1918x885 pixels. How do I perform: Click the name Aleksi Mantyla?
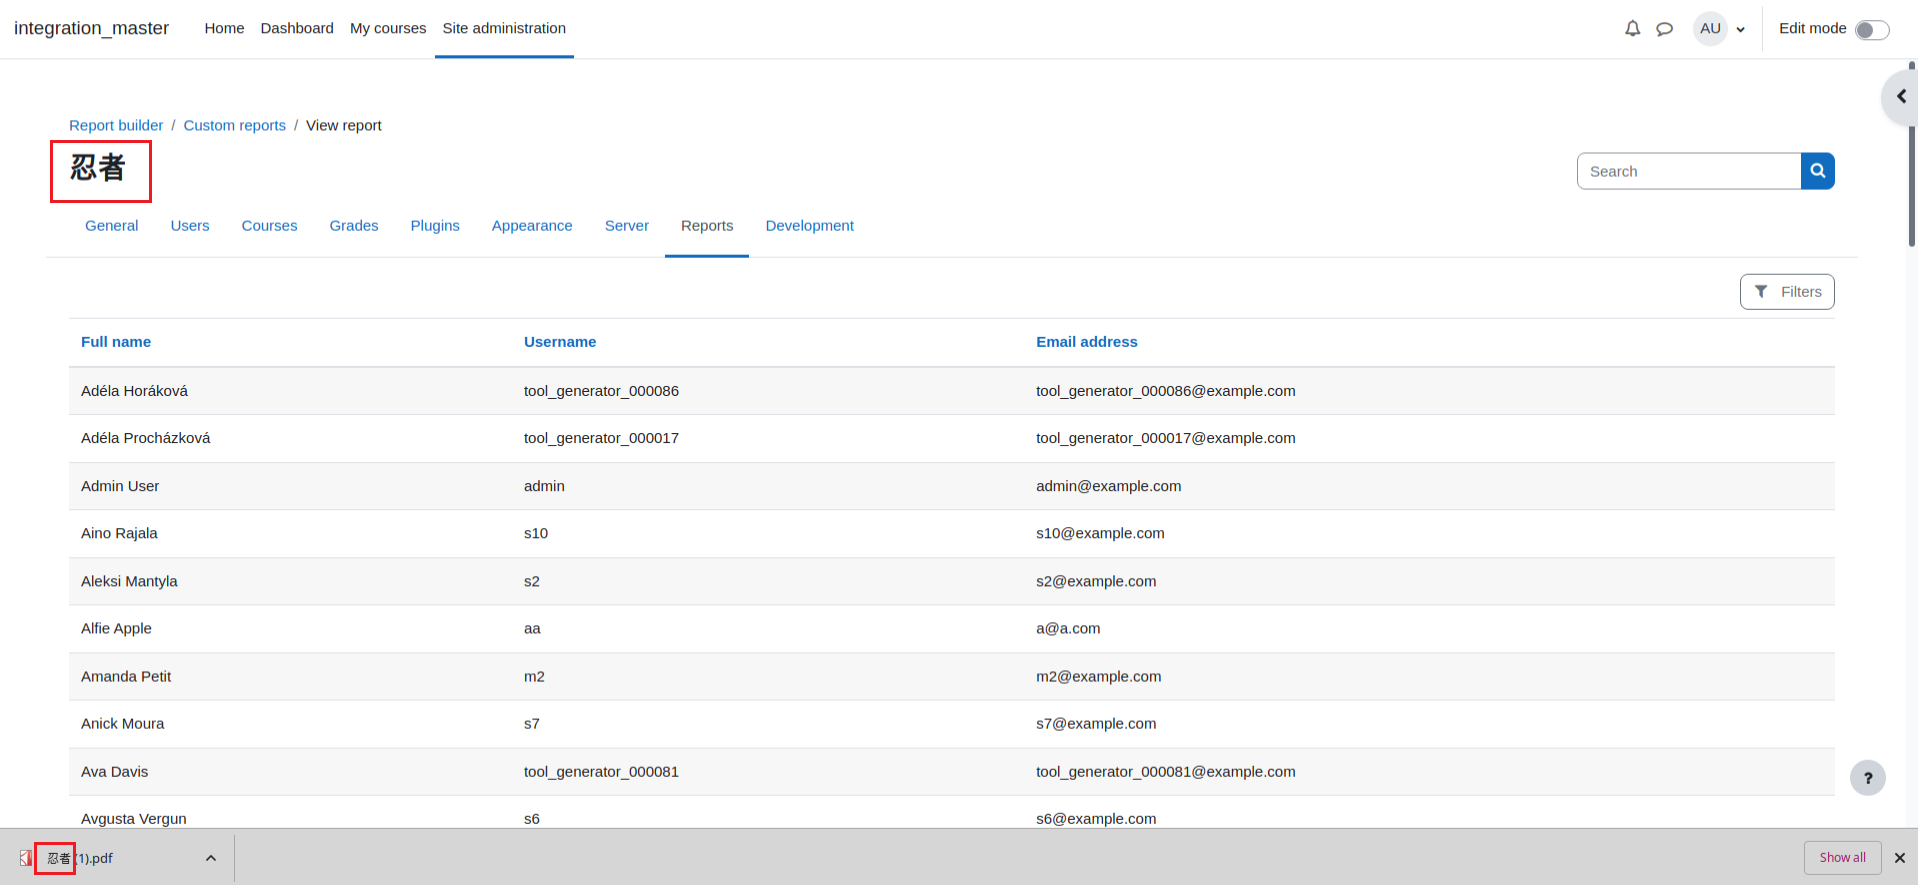[x=129, y=581]
